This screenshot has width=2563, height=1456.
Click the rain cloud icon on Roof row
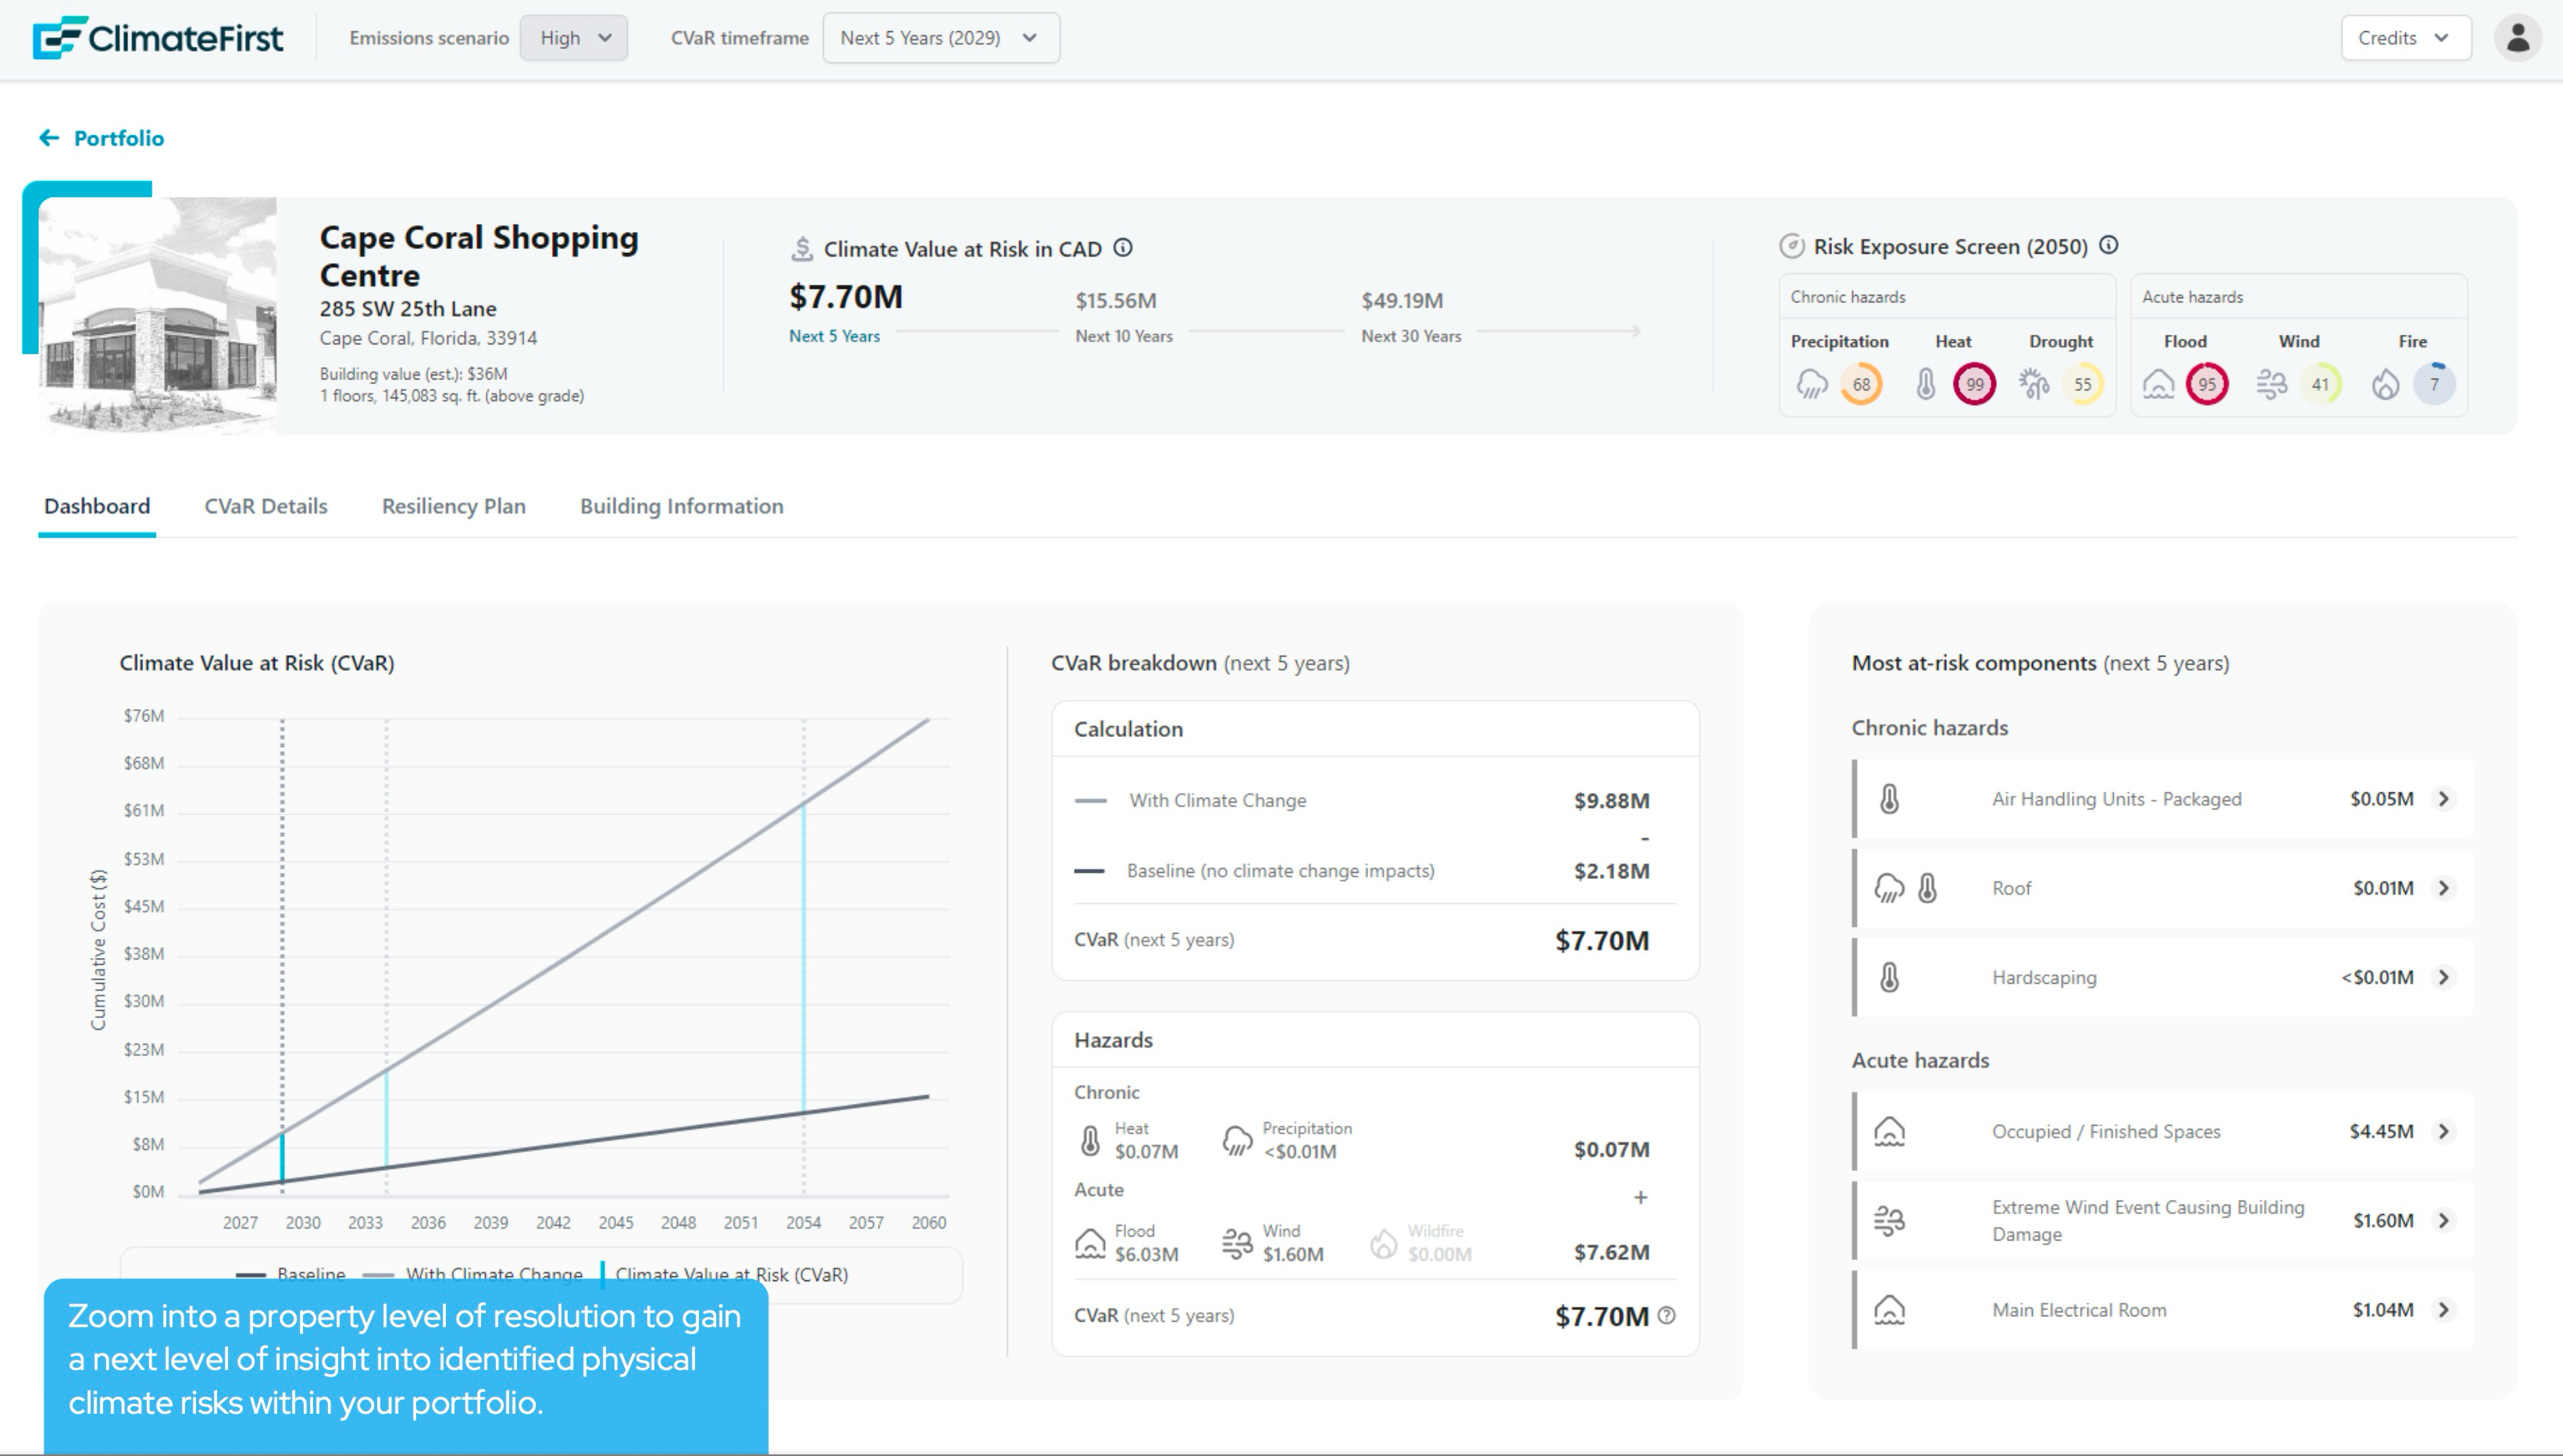[x=1889, y=888]
